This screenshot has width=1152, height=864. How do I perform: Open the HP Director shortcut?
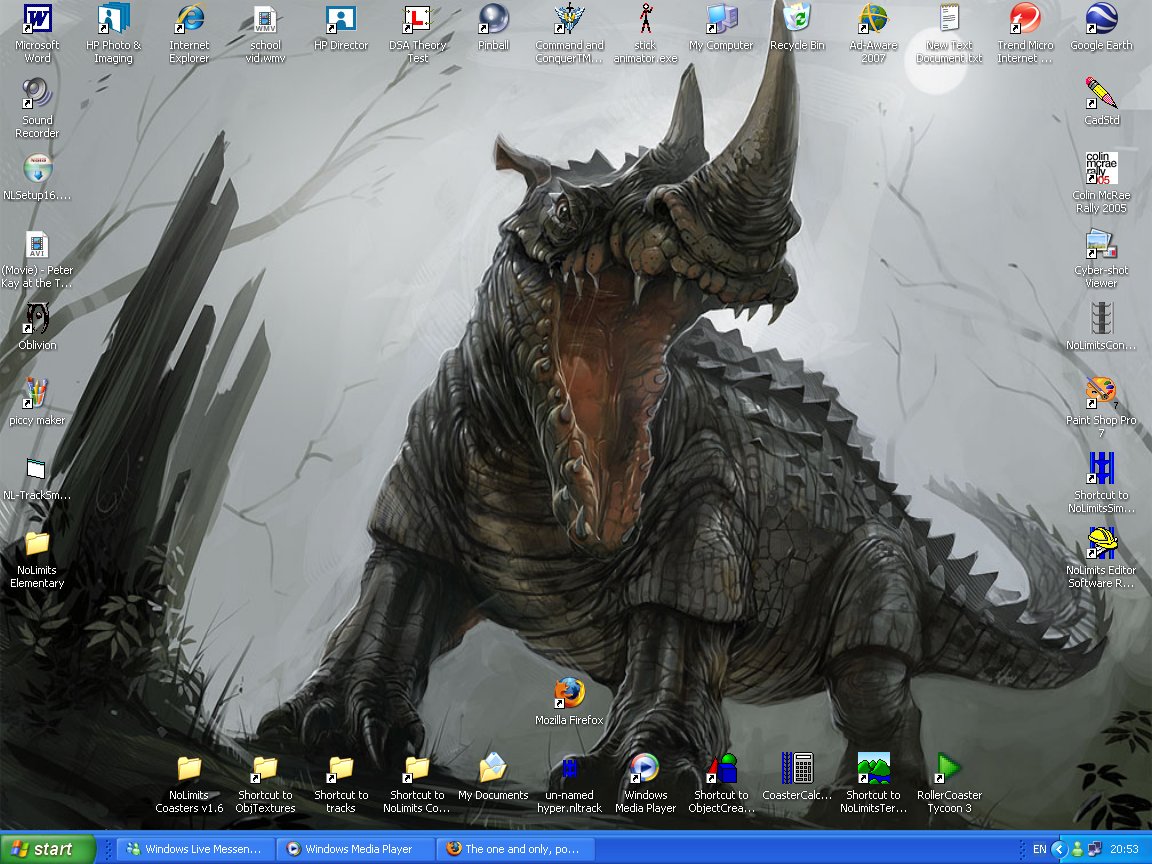(341, 20)
